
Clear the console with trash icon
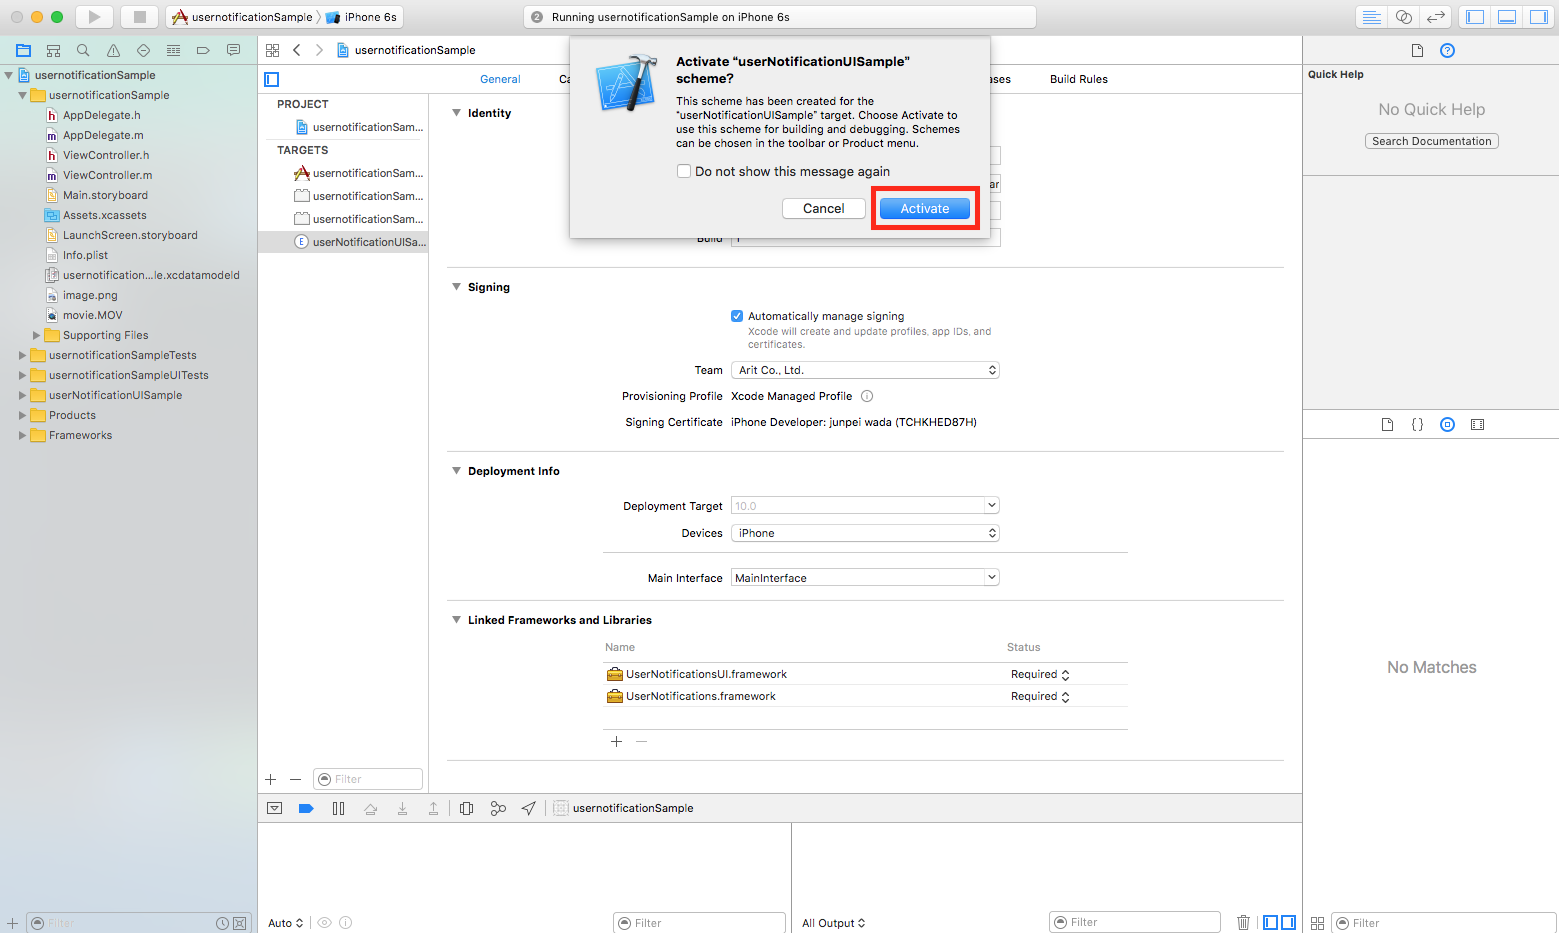pyautogui.click(x=1243, y=923)
